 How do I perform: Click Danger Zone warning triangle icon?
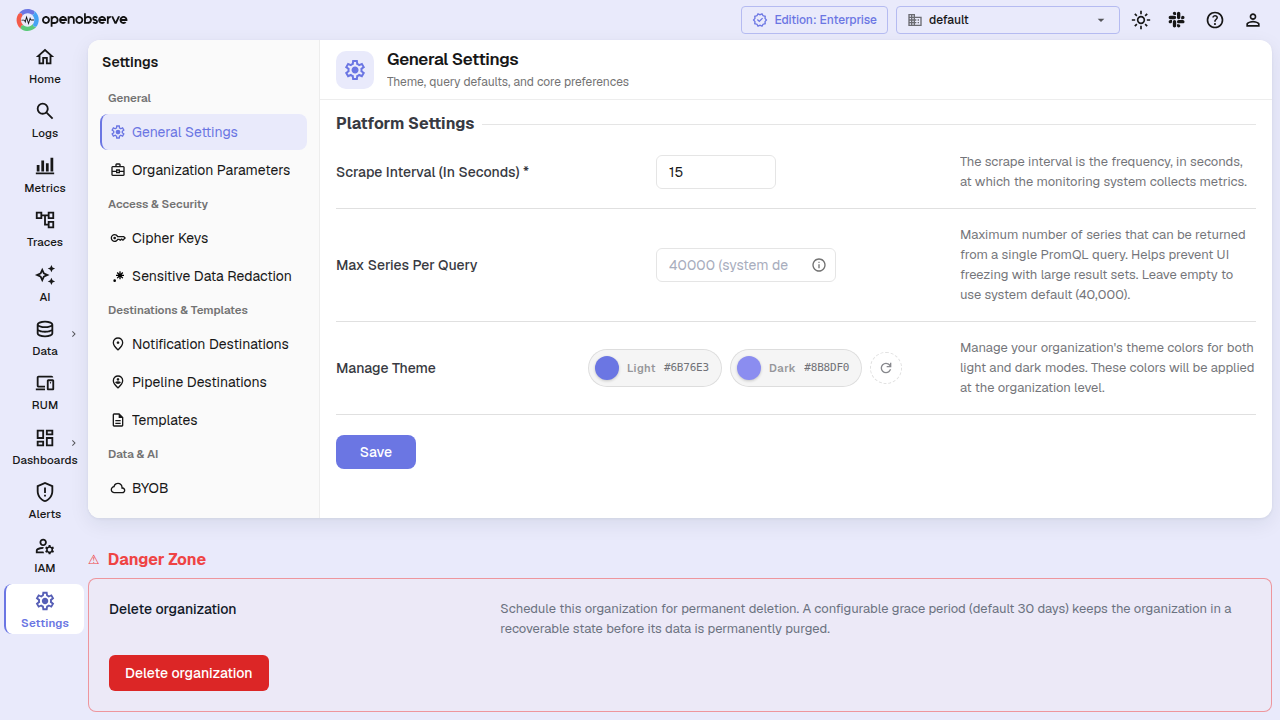[x=94, y=560]
